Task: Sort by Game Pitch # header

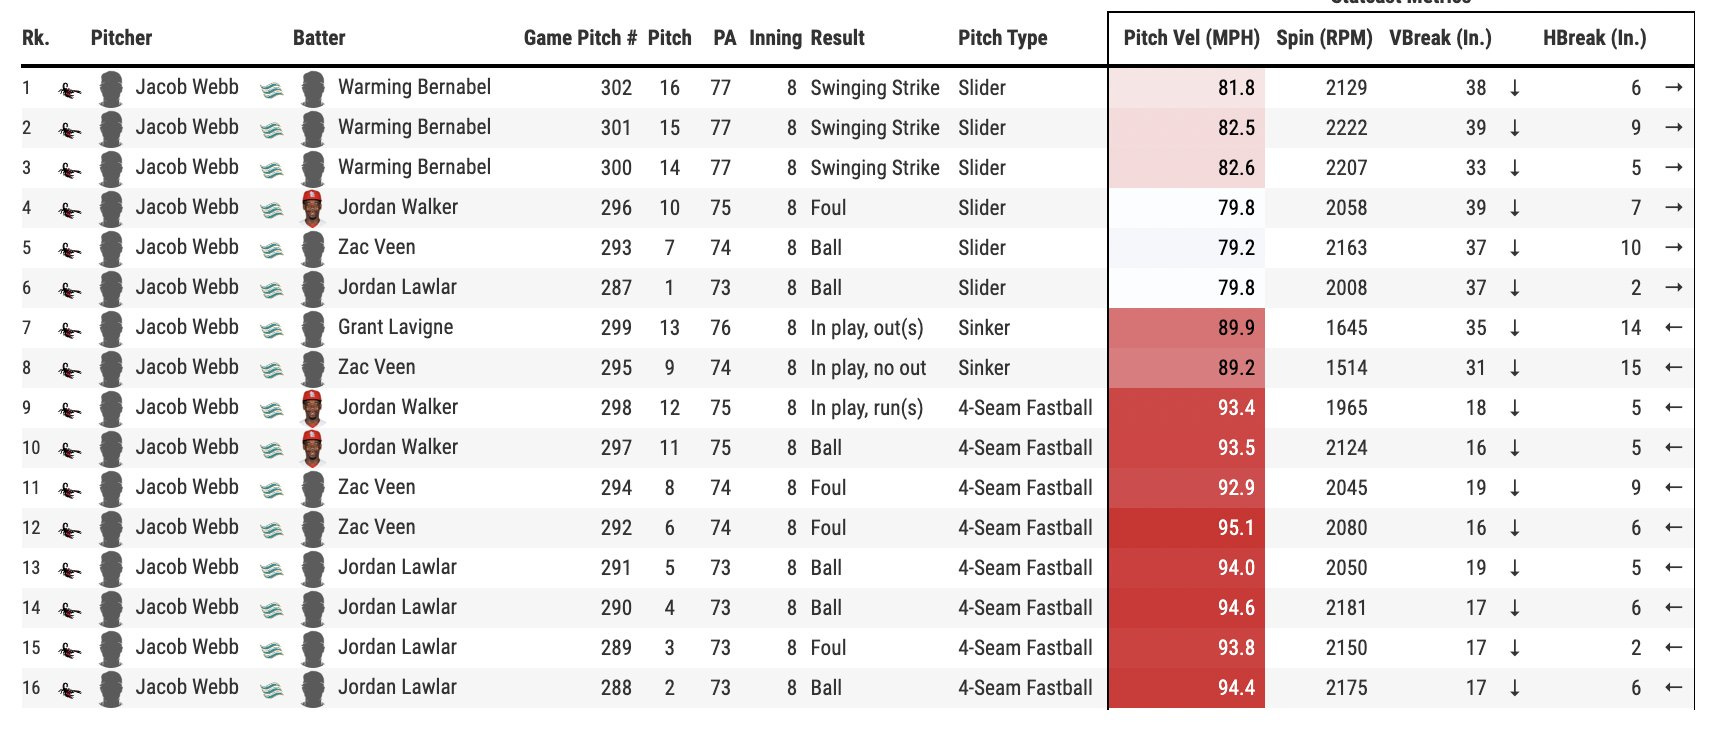Action: click(x=580, y=38)
